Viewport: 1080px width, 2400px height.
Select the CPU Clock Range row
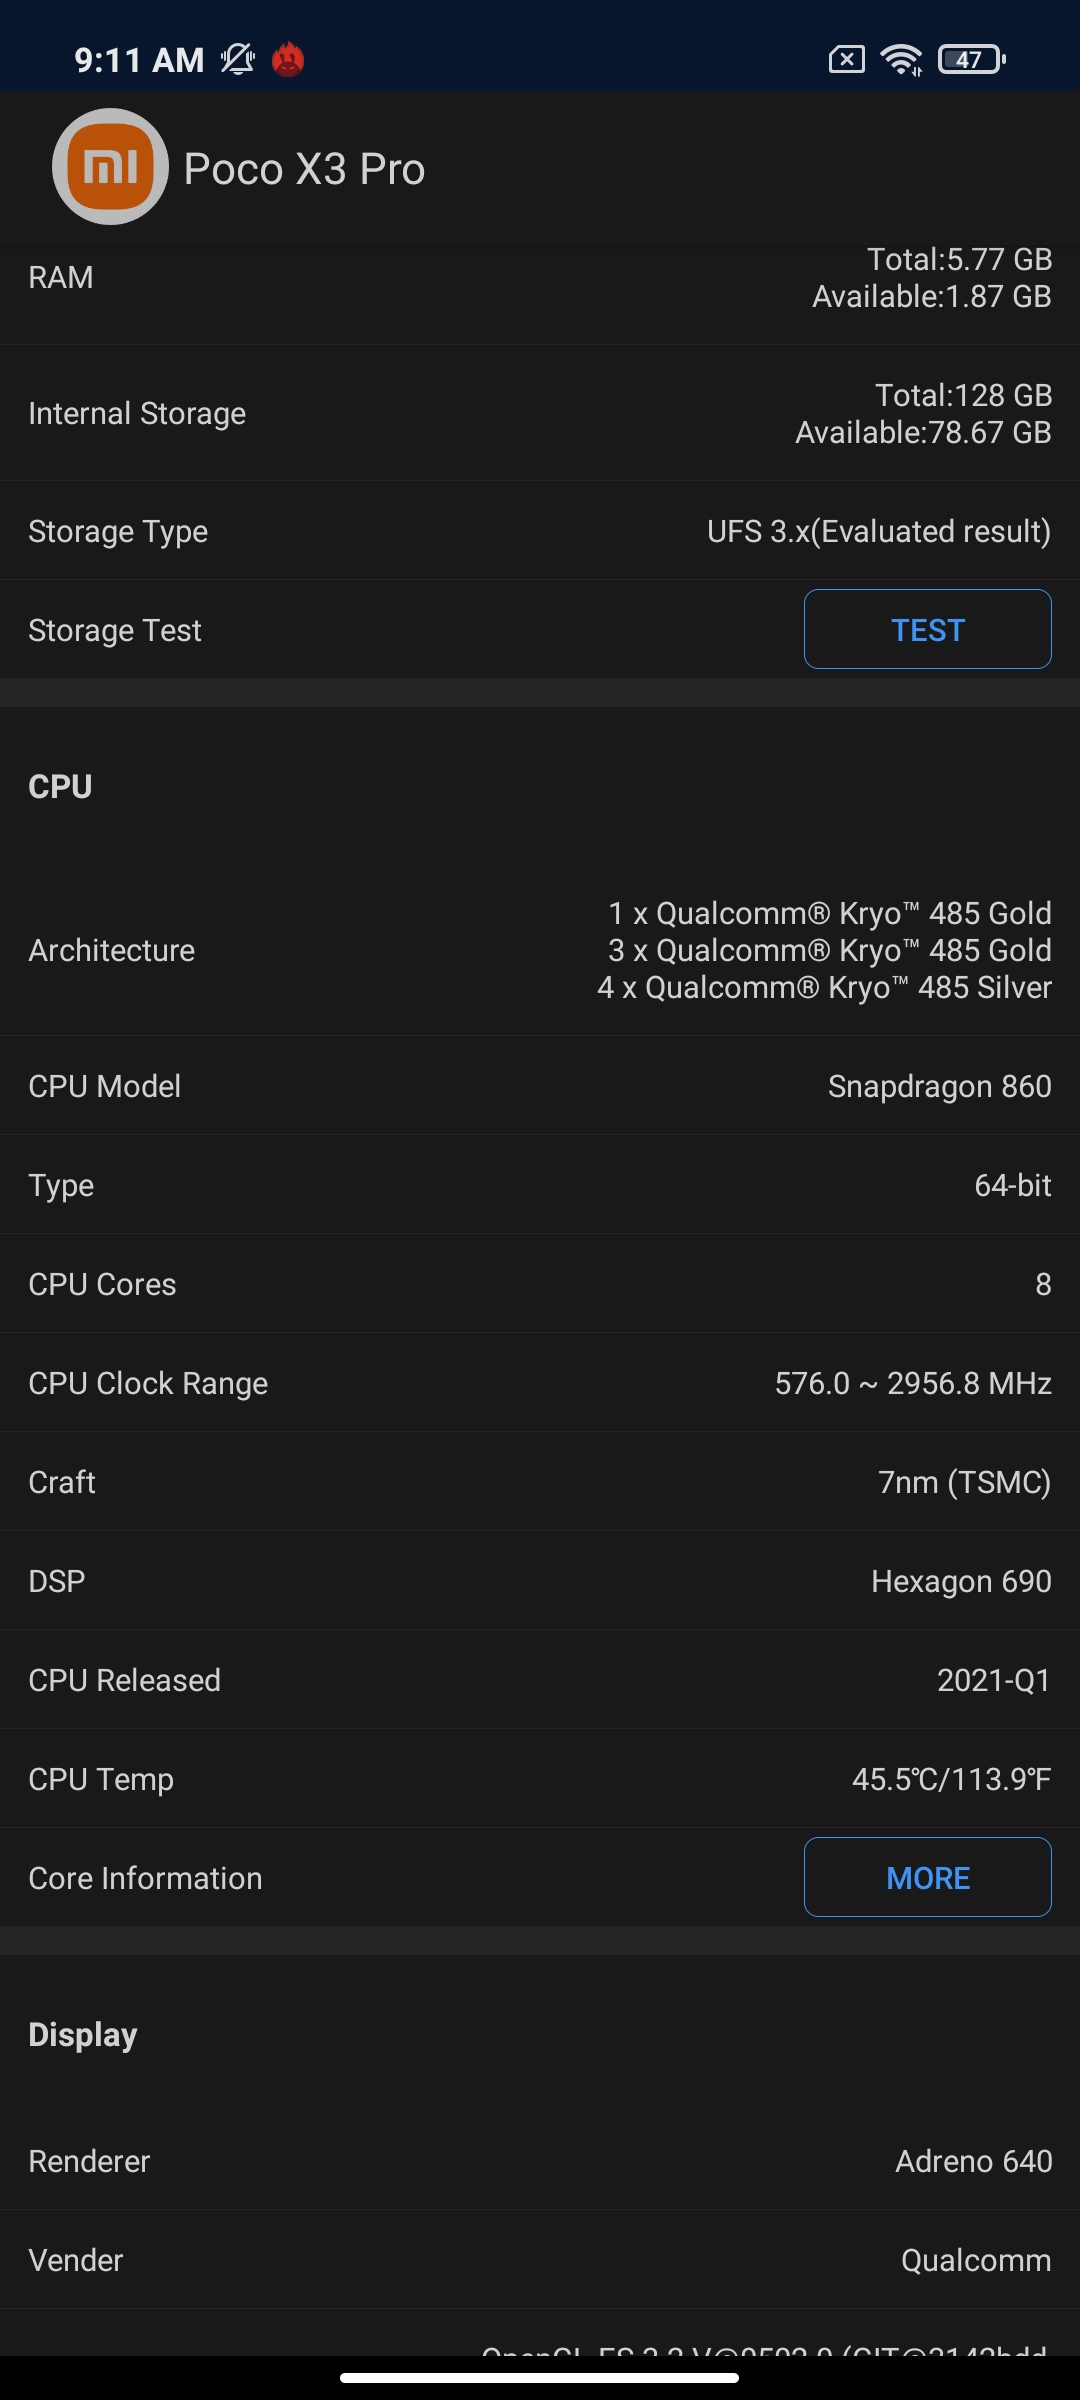pyautogui.click(x=540, y=1383)
